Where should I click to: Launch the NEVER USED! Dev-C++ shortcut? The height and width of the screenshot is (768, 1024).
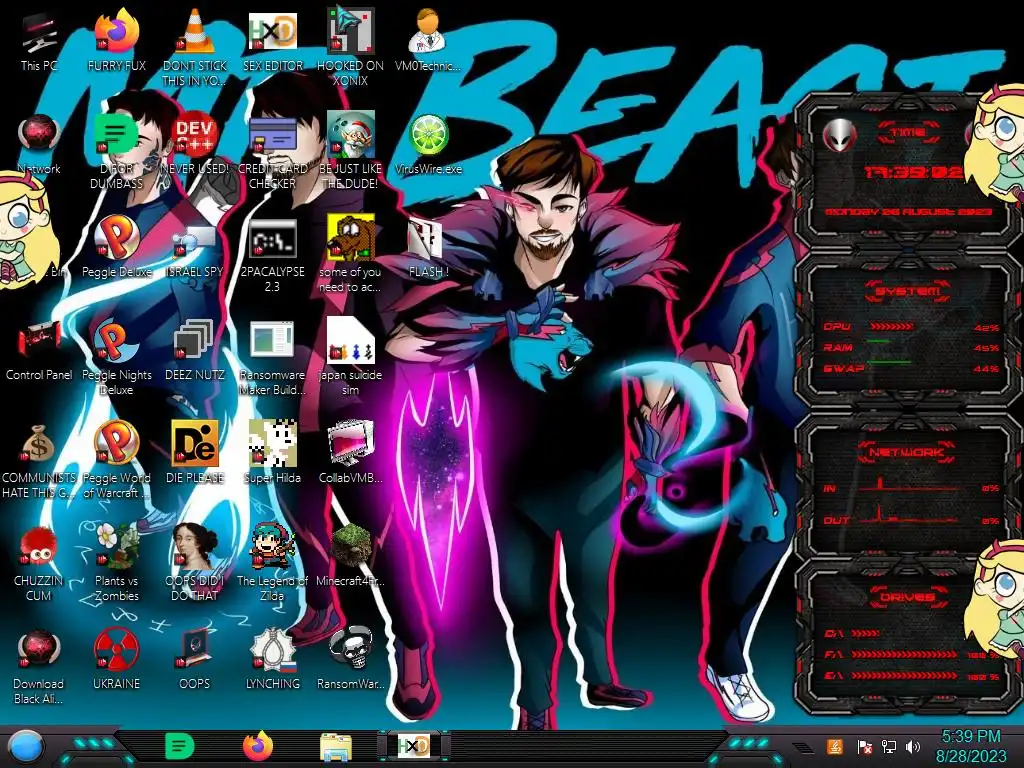tap(195, 144)
